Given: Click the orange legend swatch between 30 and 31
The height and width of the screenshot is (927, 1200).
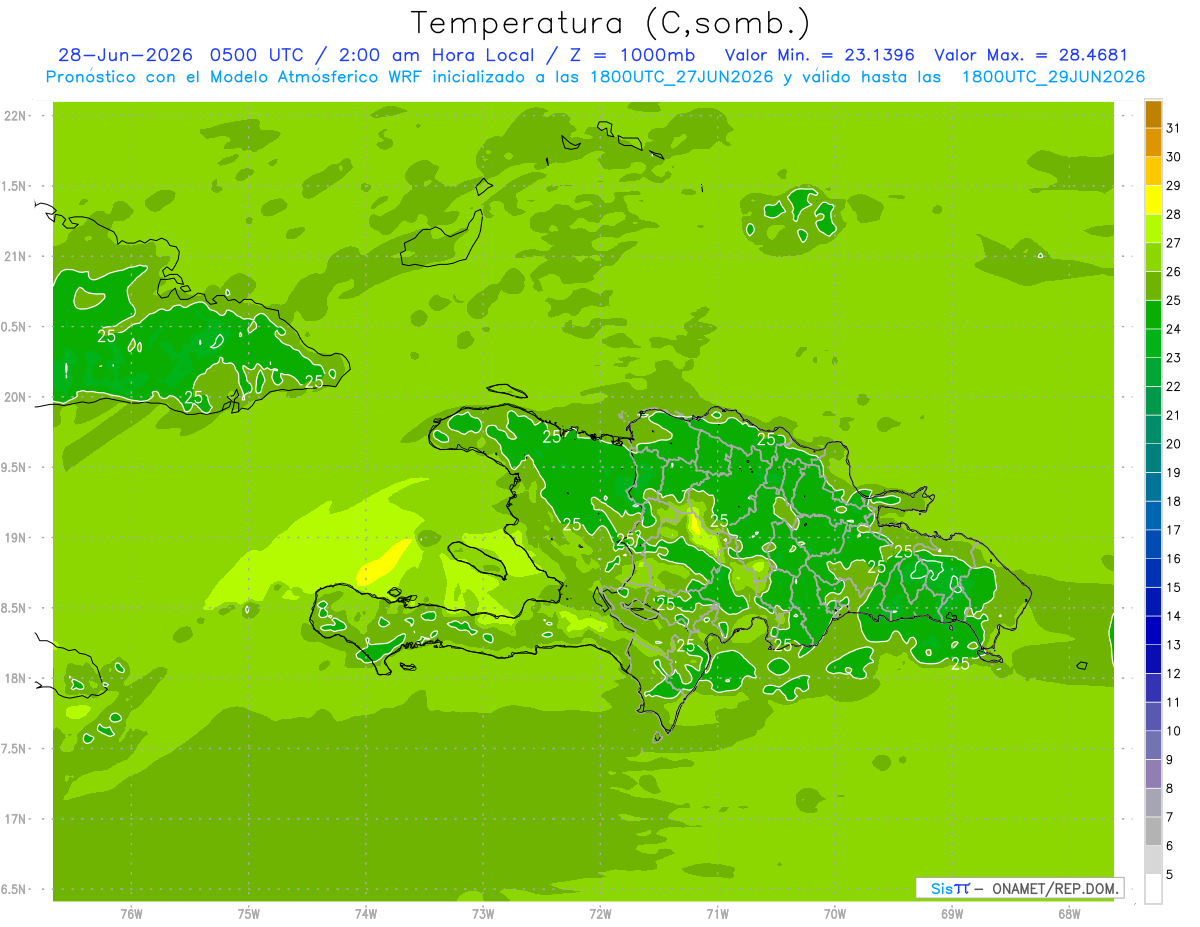Looking at the screenshot, I should coord(1153,142).
